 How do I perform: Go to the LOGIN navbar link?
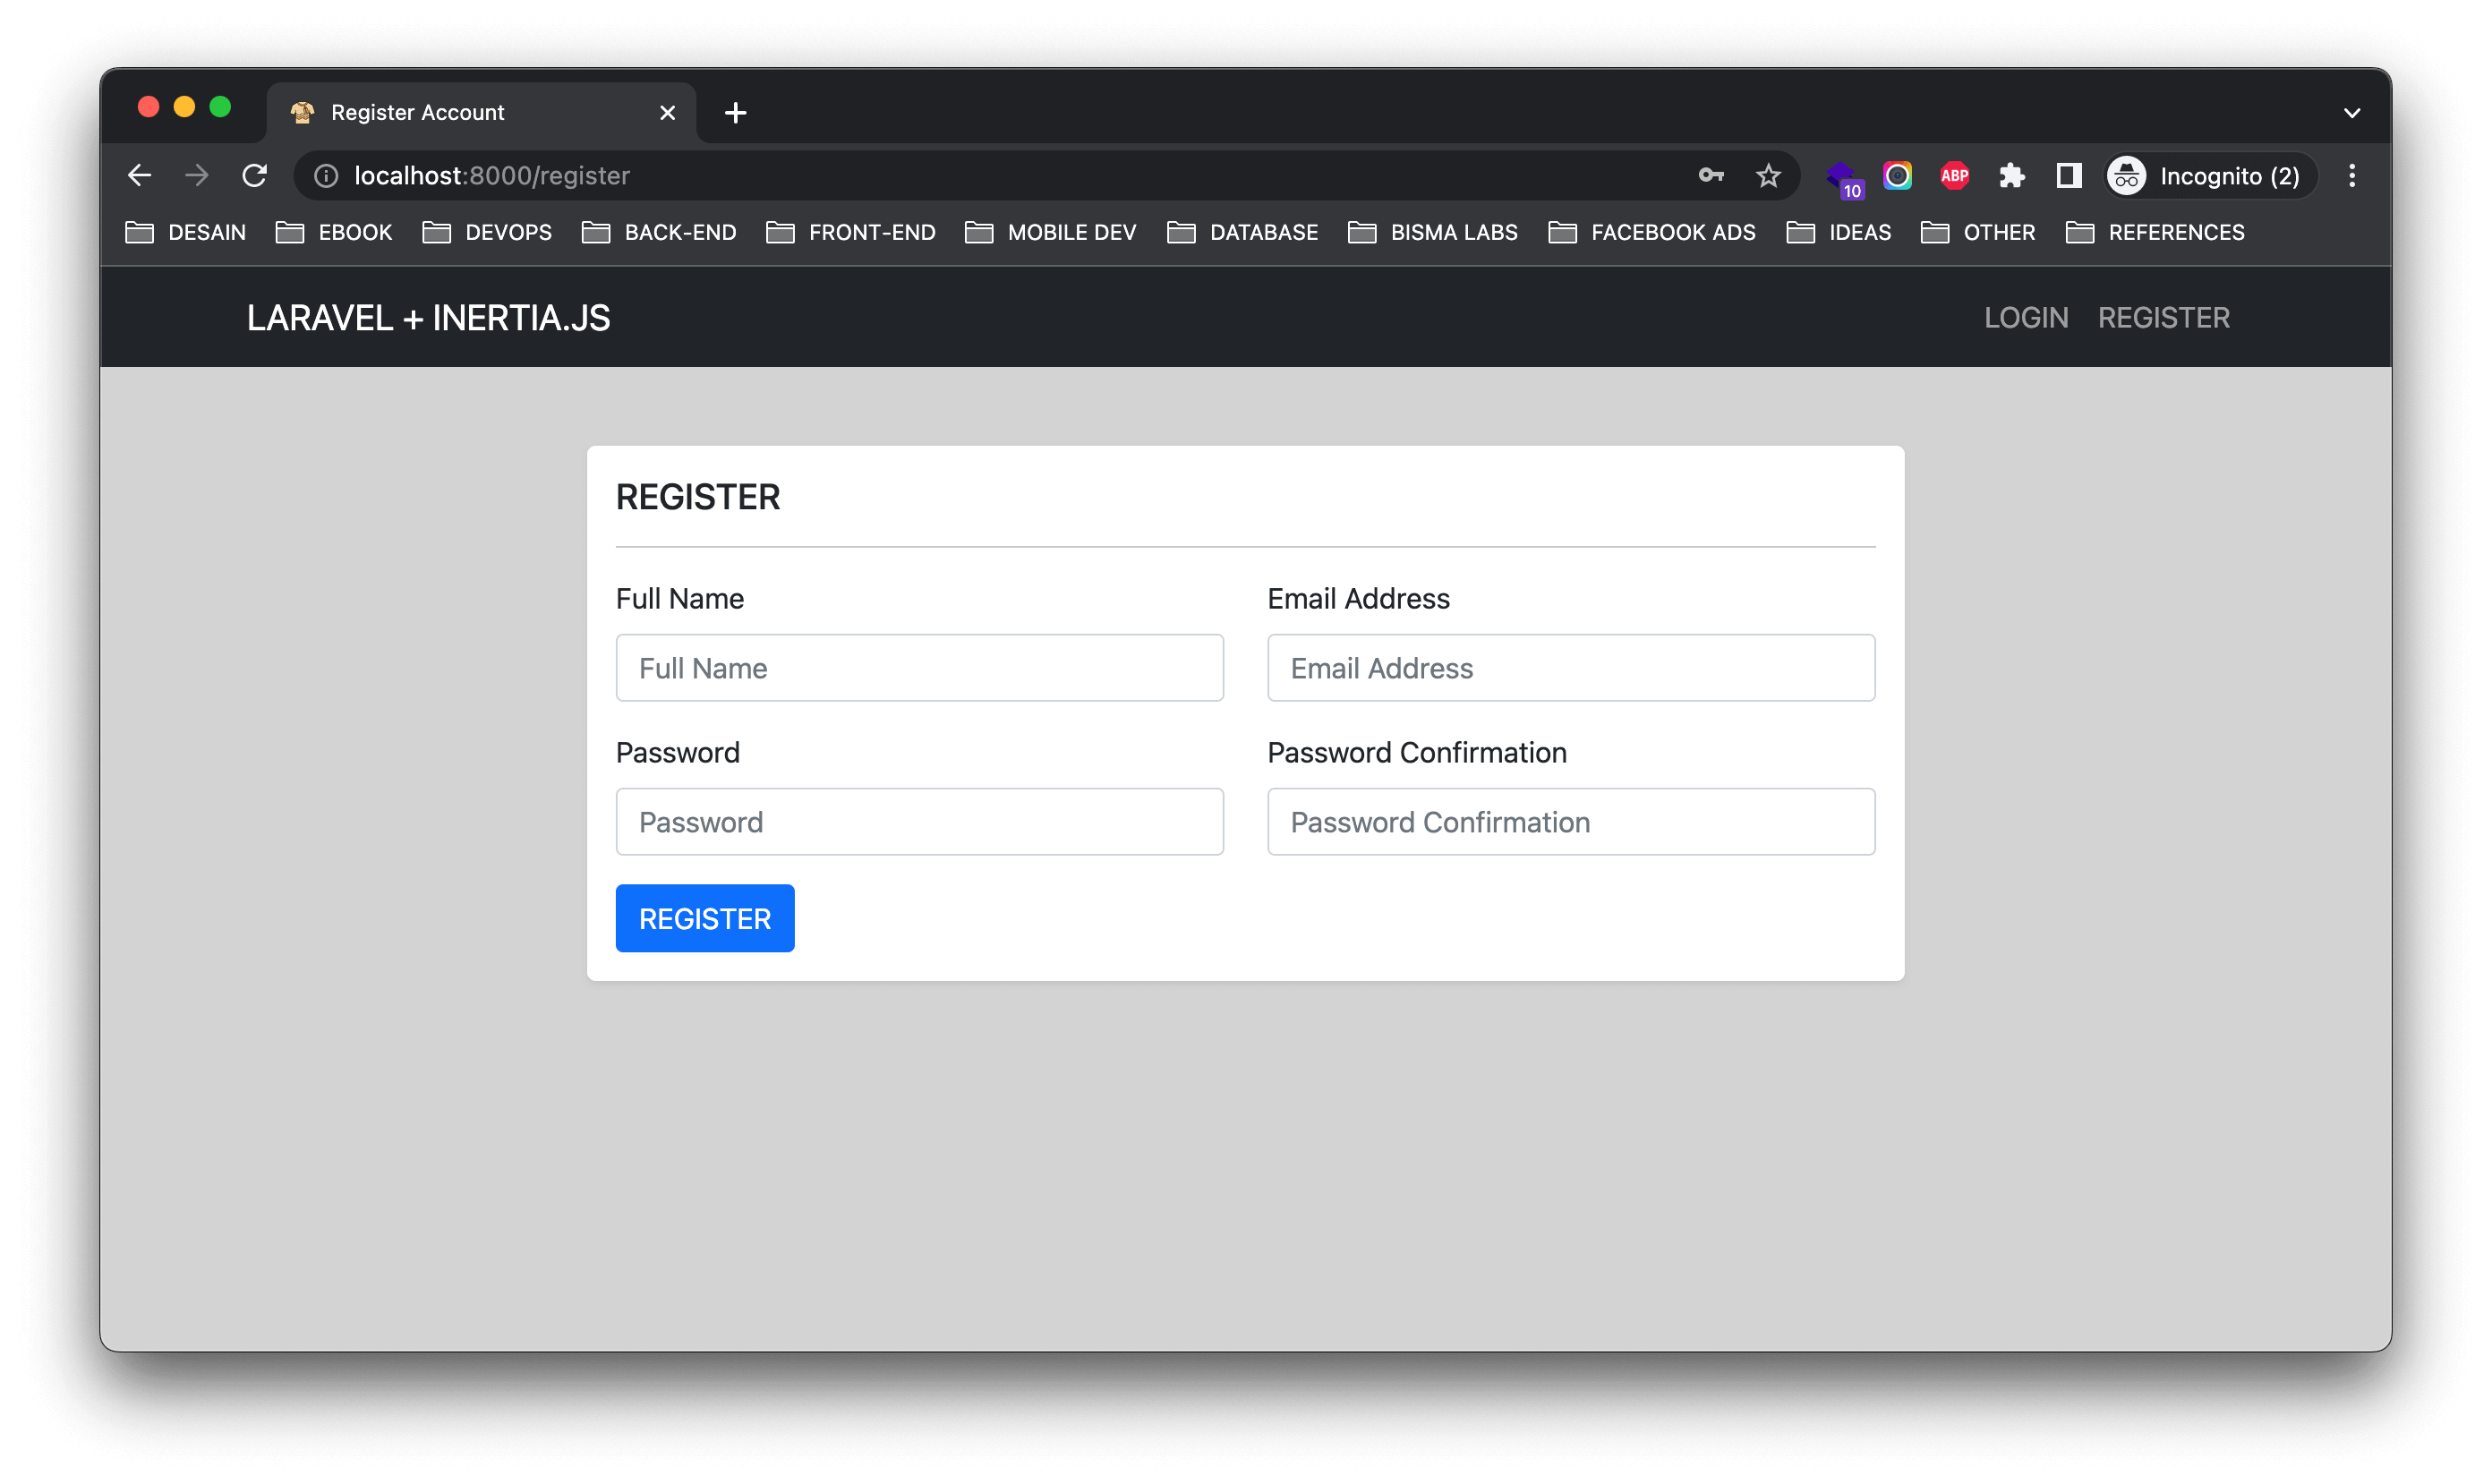[2025, 318]
